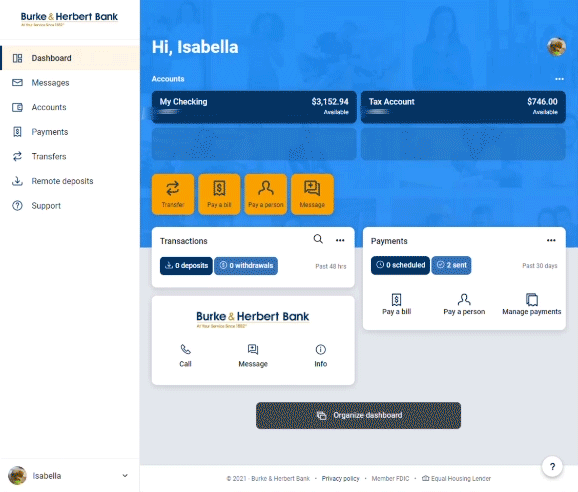Show the 0 scheduled payments filter

(x=400, y=265)
